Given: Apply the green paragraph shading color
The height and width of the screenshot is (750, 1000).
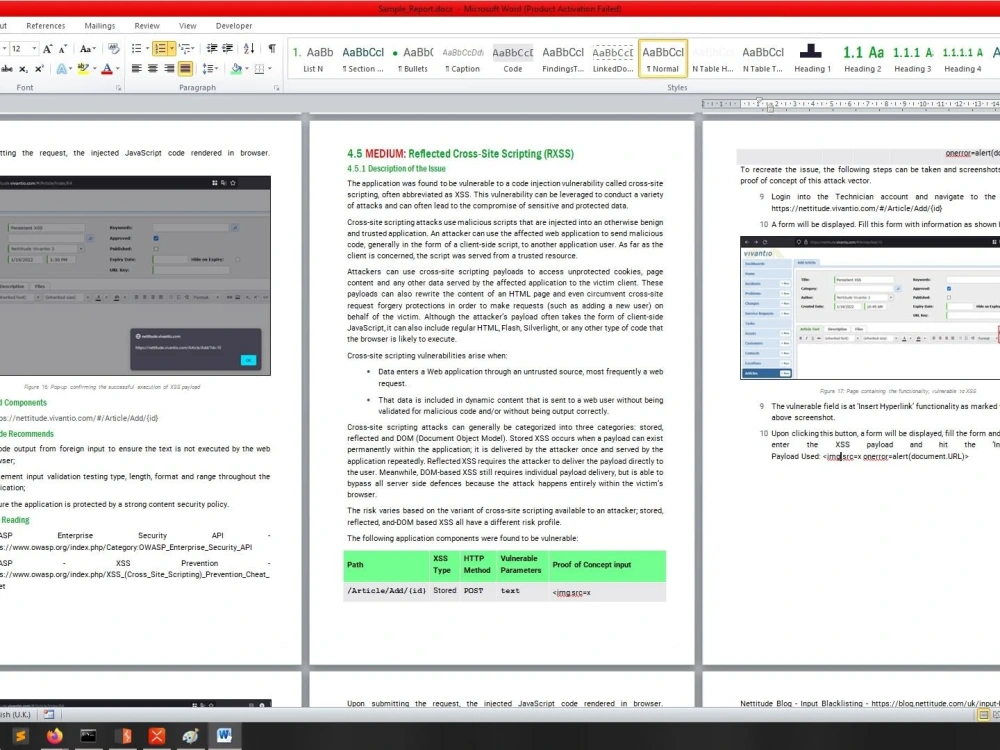Looking at the screenshot, I should pos(236,69).
